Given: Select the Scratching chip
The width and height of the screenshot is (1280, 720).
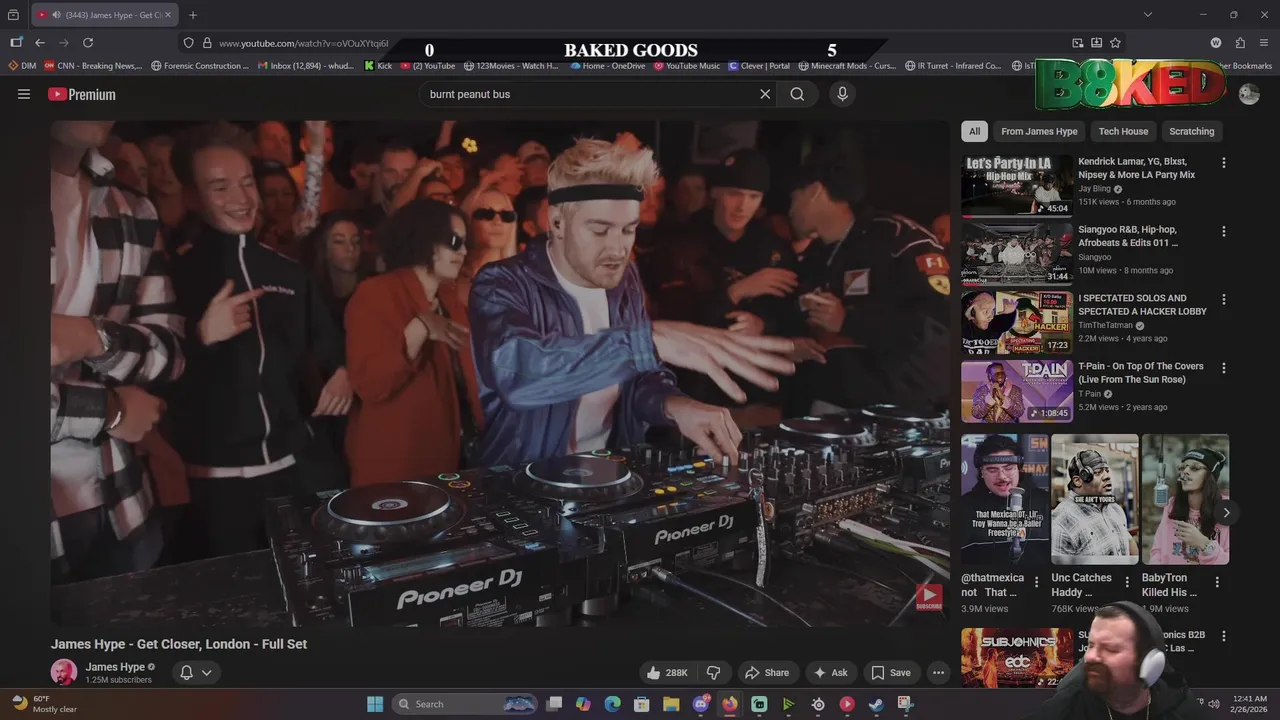Looking at the screenshot, I should click(1191, 131).
